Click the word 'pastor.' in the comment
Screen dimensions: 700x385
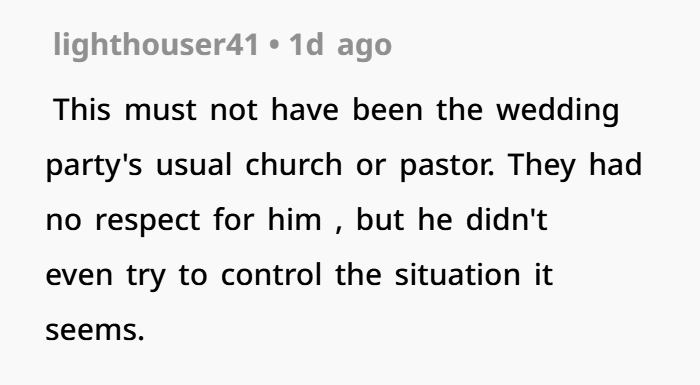tap(446, 166)
